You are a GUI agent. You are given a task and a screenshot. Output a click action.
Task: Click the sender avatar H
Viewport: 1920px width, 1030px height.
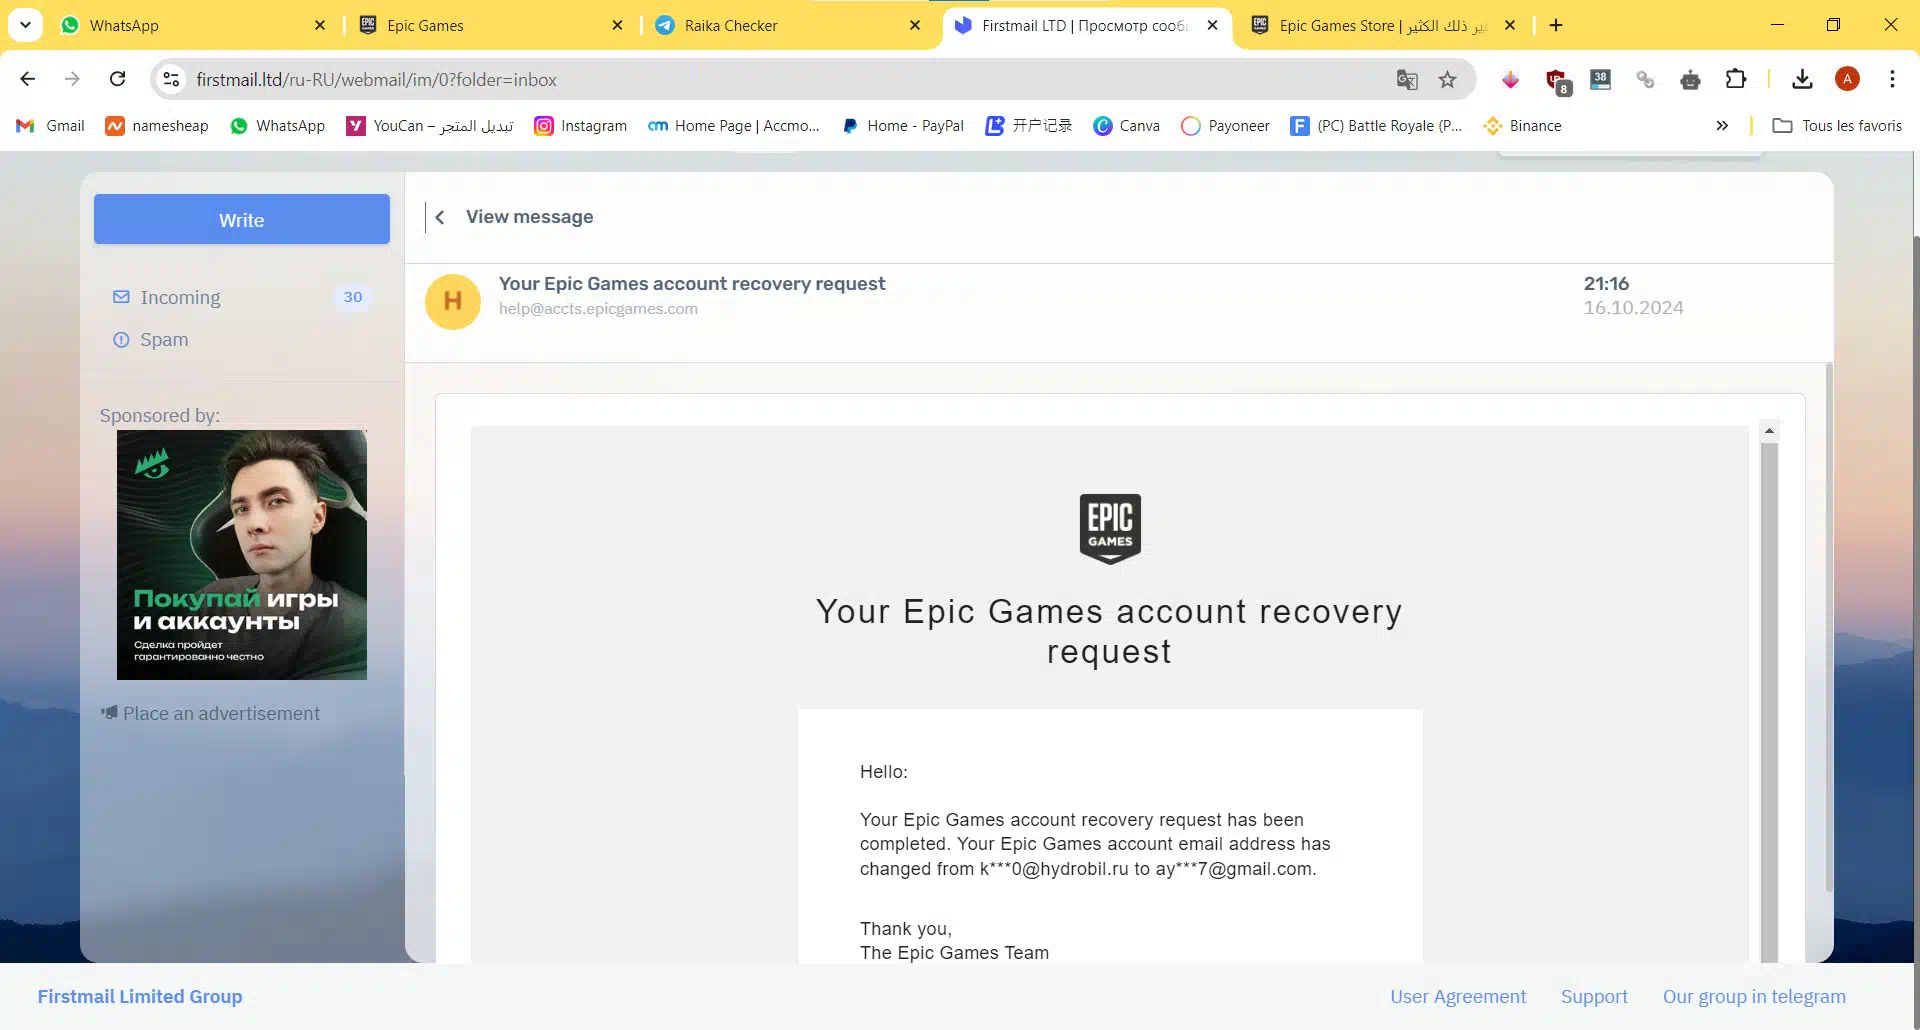453,302
